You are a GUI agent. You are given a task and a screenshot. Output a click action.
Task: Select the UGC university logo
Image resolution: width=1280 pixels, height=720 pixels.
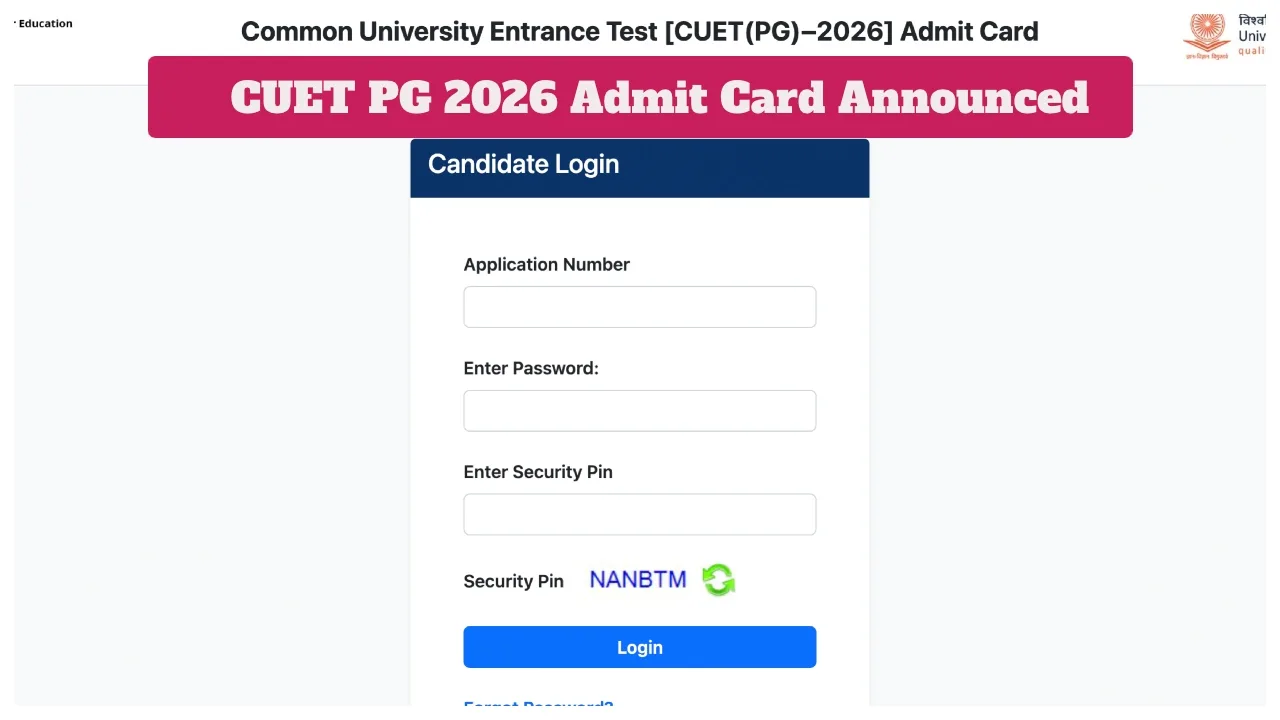[x=1206, y=36]
